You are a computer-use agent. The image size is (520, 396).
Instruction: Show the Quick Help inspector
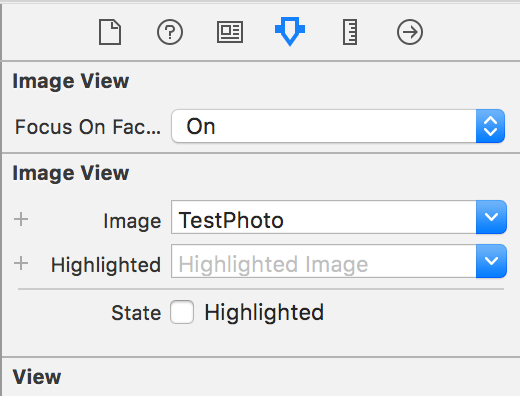170,32
